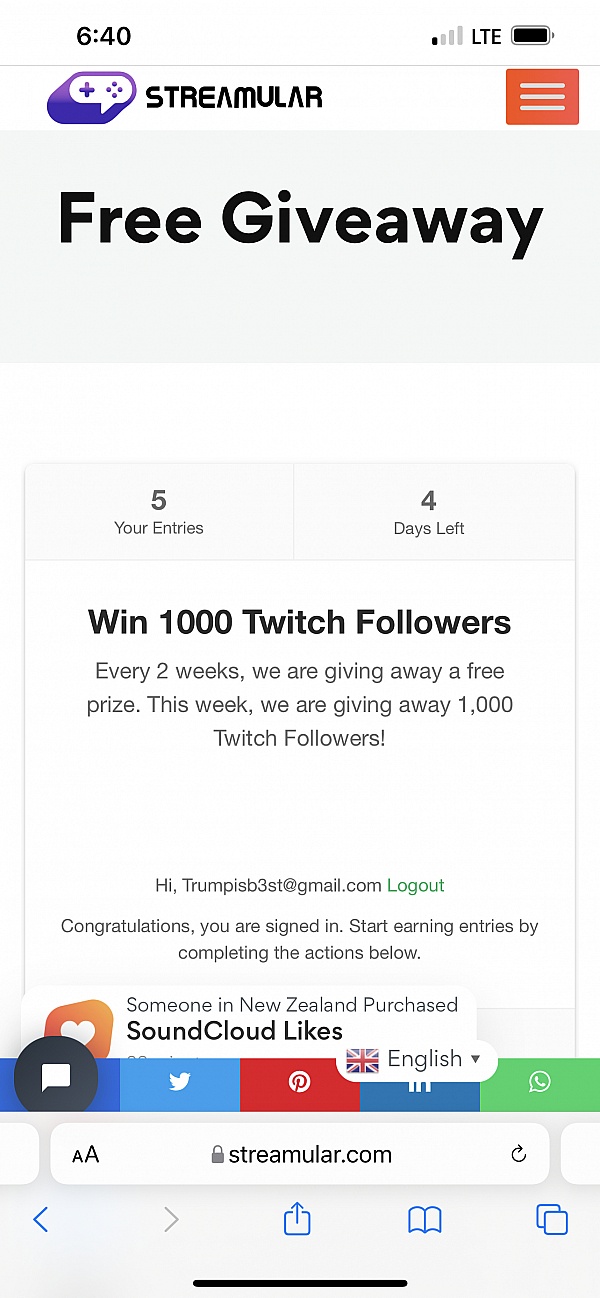This screenshot has height=1298, width=600.
Task: Open Safari bookmarks
Action: [x=425, y=1219]
